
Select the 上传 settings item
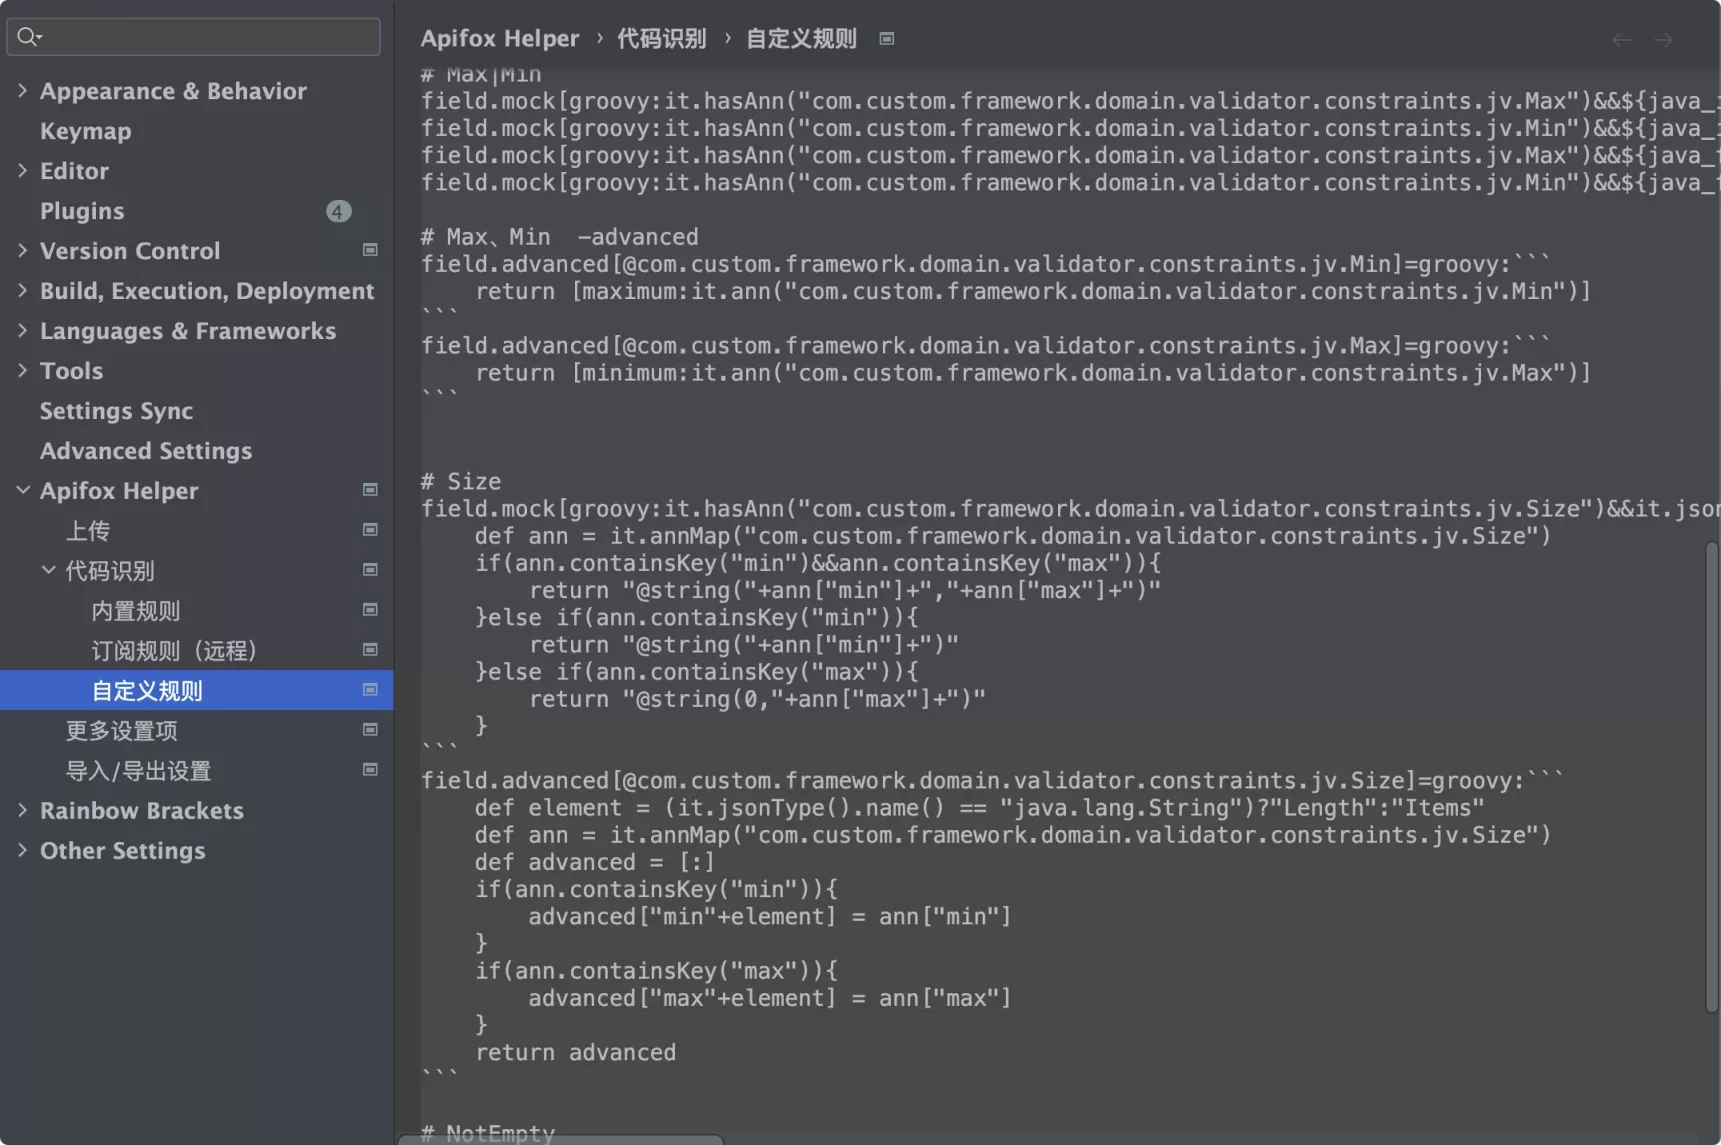point(88,531)
